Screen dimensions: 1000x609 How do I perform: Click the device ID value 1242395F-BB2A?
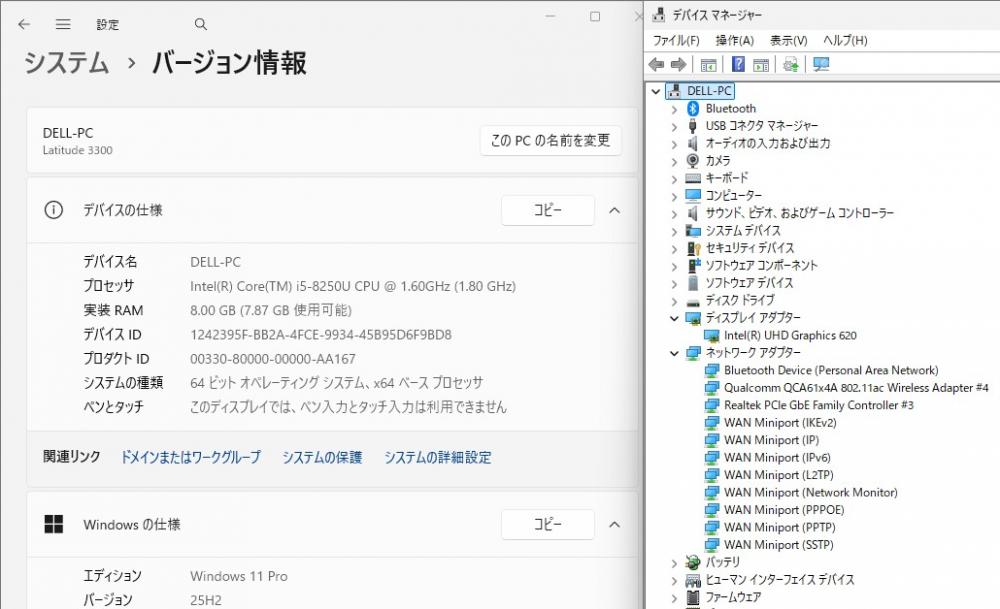(x=321, y=335)
